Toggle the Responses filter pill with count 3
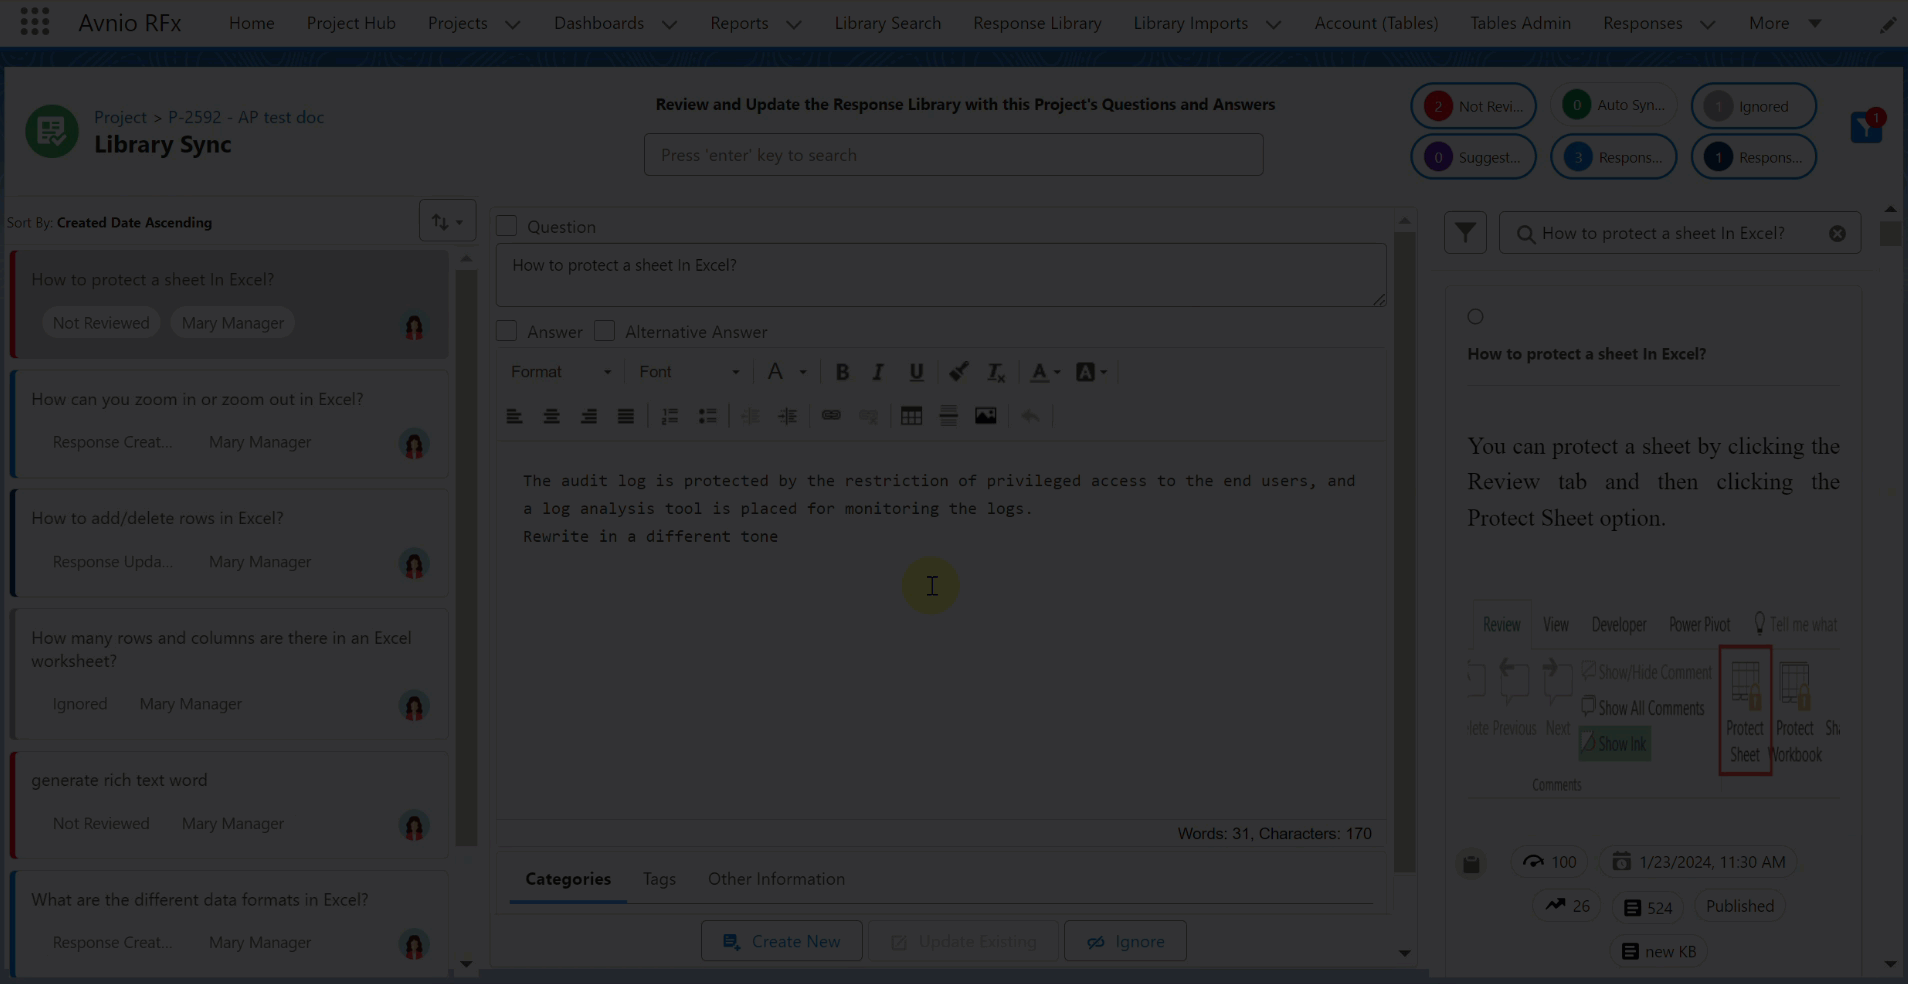The height and width of the screenshot is (984, 1908). [1613, 157]
